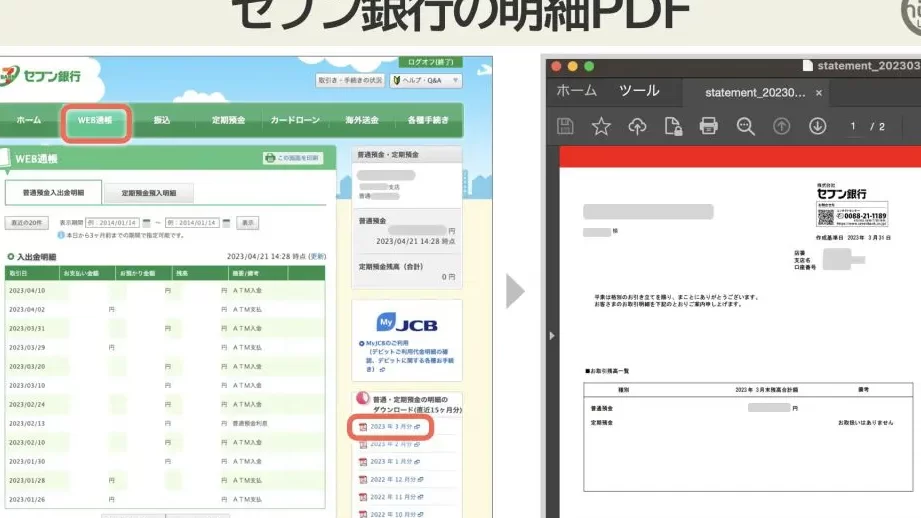Open WEB通帳 in the navigation bar
Image resolution: width=921 pixels, height=518 pixels.
pyautogui.click(x=95, y=120)
